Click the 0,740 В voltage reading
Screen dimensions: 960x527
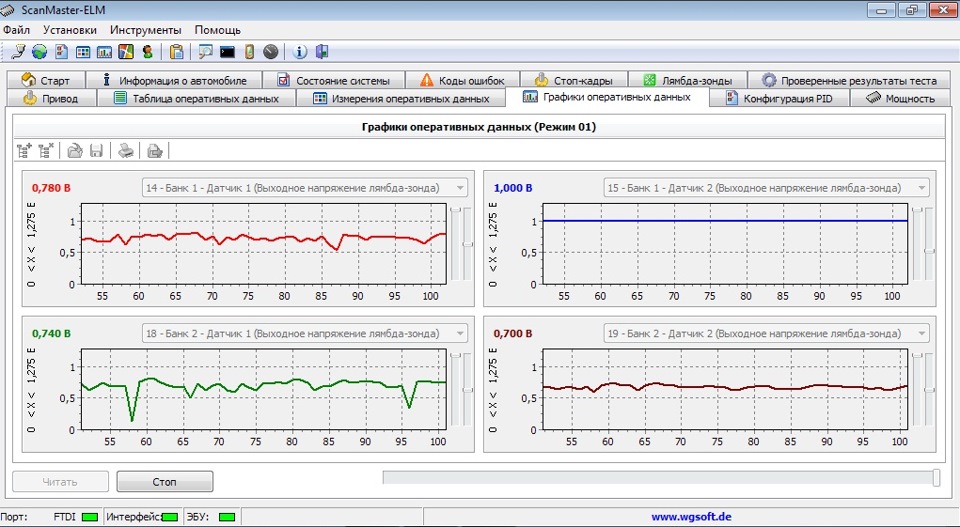click(x=51, y=334)
